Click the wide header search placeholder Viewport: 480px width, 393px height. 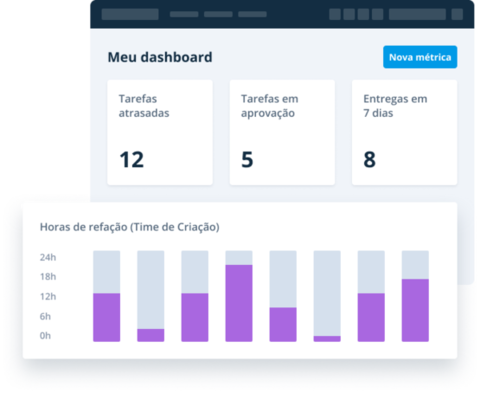(x=417, y=14)
